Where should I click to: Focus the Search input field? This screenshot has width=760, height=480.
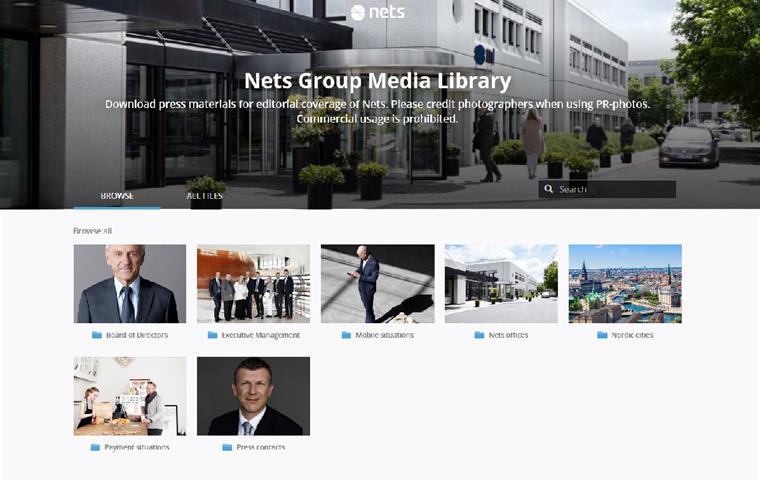[607, 189]
